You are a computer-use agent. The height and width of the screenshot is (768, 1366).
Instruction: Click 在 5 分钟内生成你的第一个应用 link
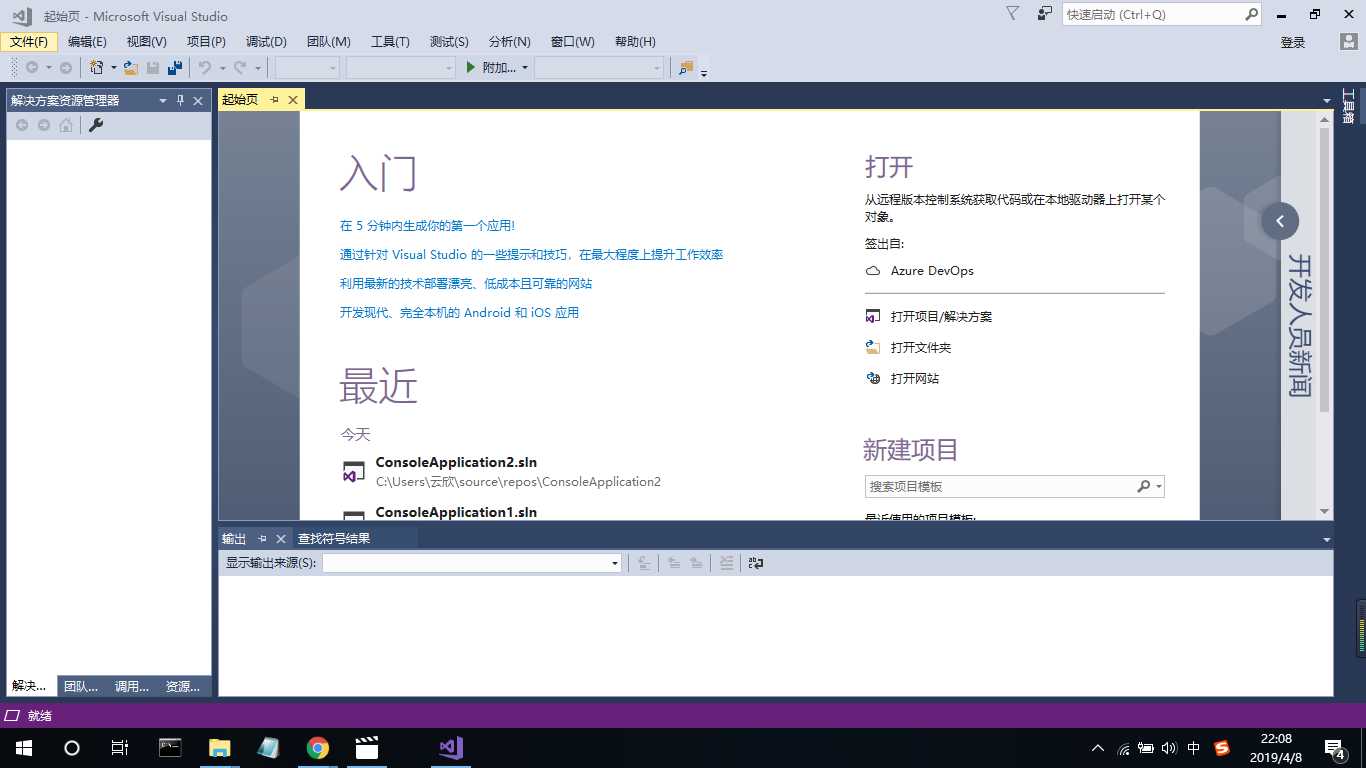pos(427,226)
